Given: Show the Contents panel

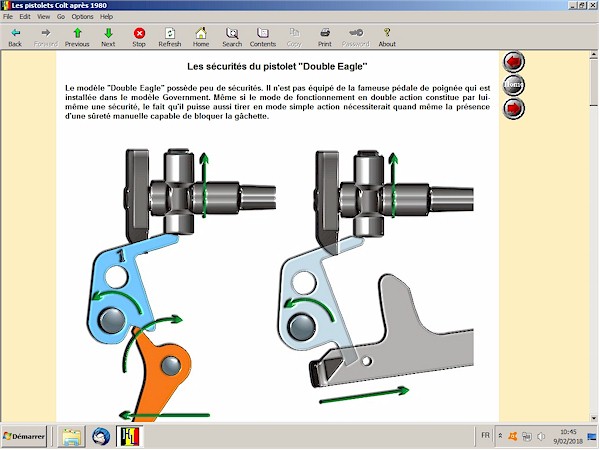Looking at the screenshot, I should [263, 37].
